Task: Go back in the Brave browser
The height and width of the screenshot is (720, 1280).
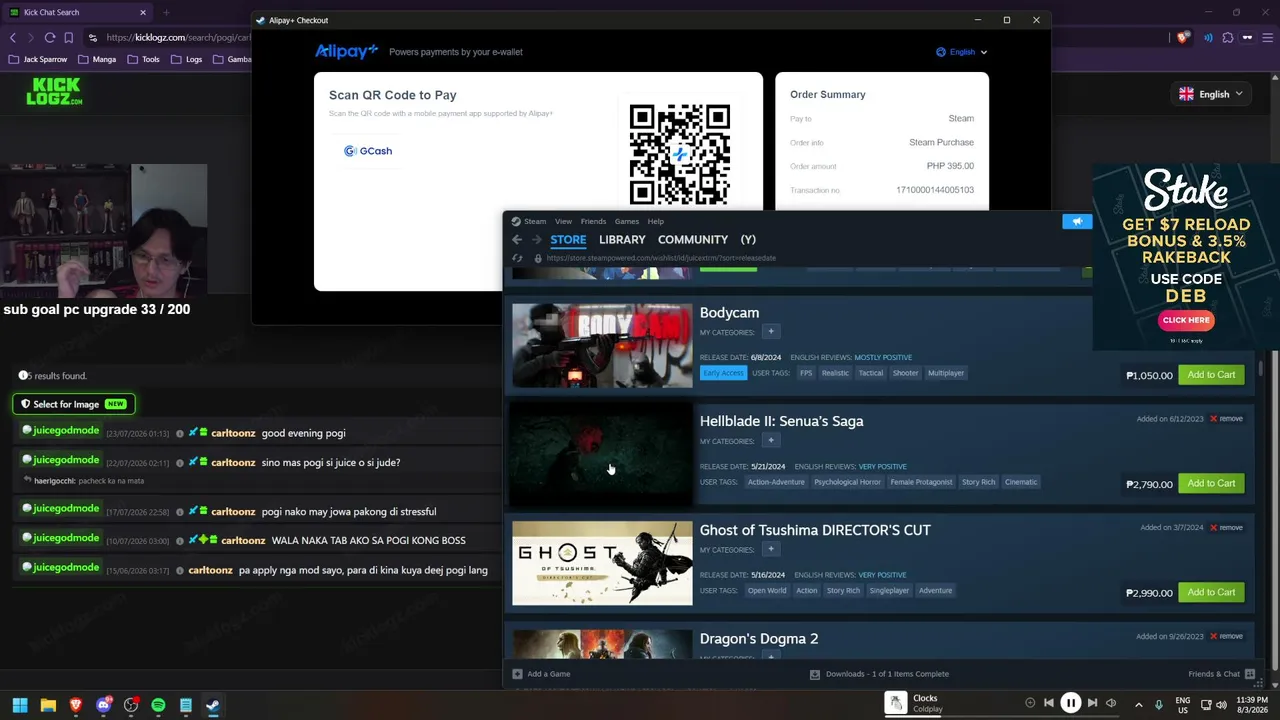Action: pos(13,38)
